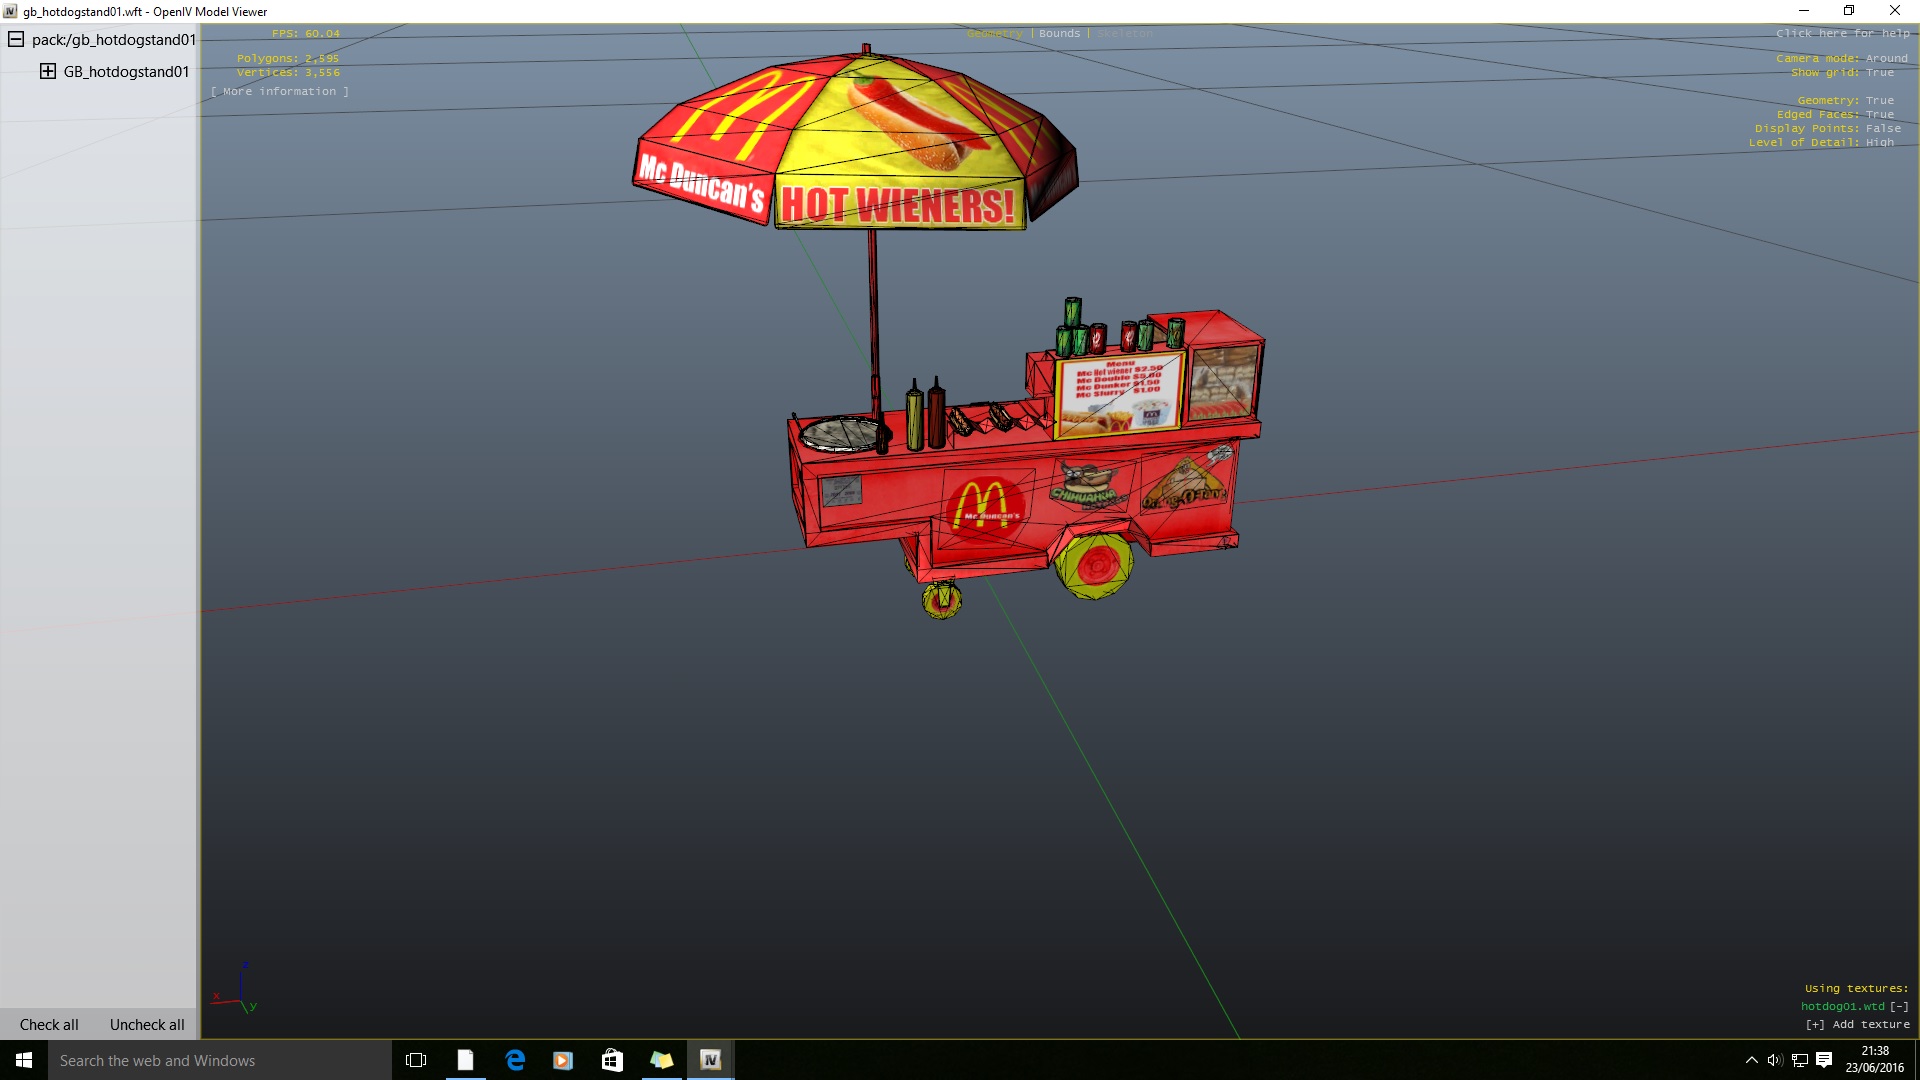This screenshot has height=1080, width=1920.
Task: Select hotdog01.wtd texture entry
Action: point(1842,1007)
